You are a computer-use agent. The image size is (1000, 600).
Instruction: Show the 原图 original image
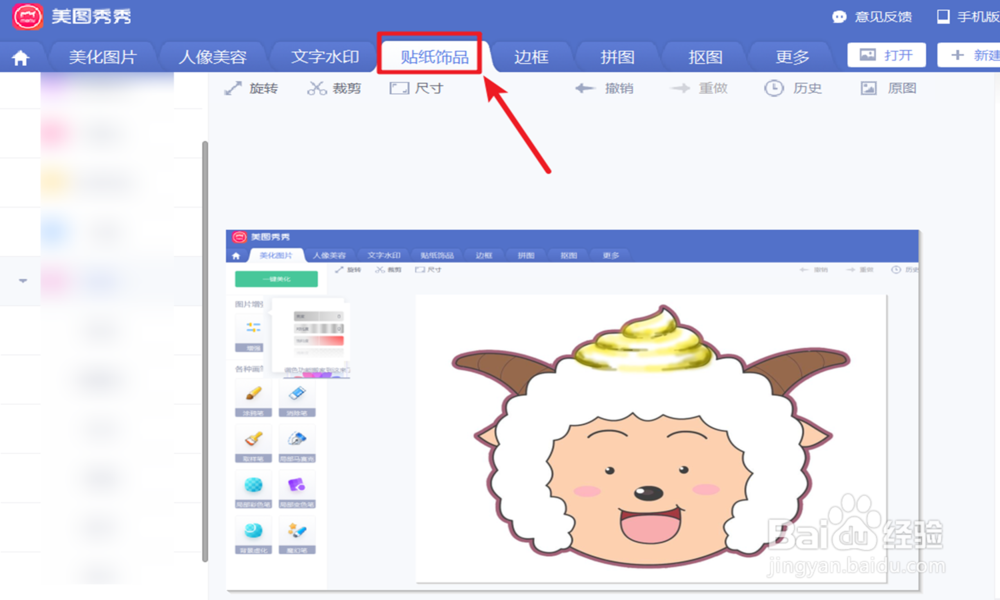coord(888,89)
